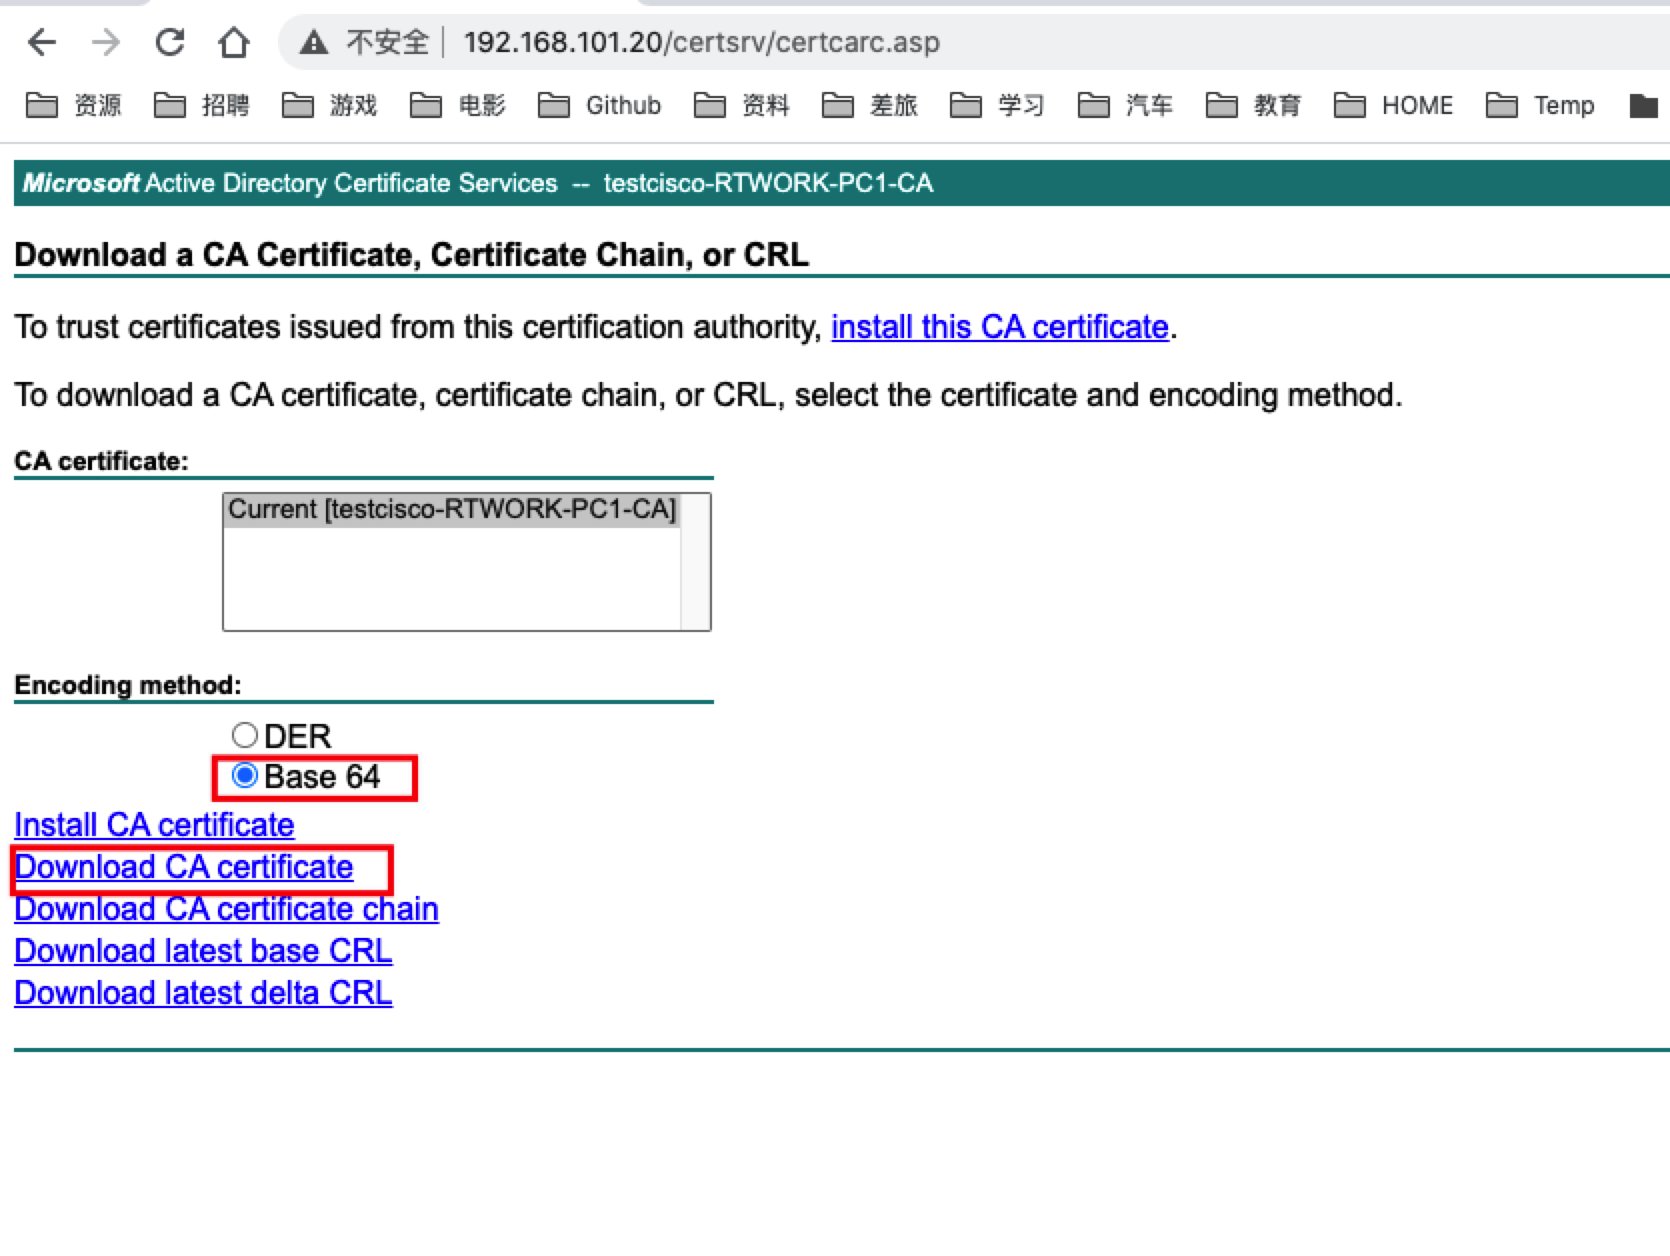
Task: Open the HOME bookmark folder
Action: coord(1393,105)
